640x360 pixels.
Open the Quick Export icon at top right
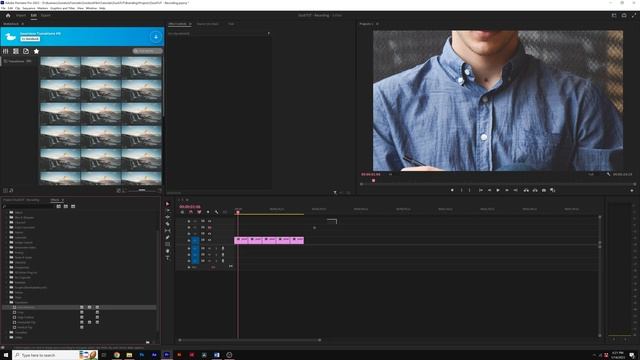pyautogui.click(x=624, y=16)
